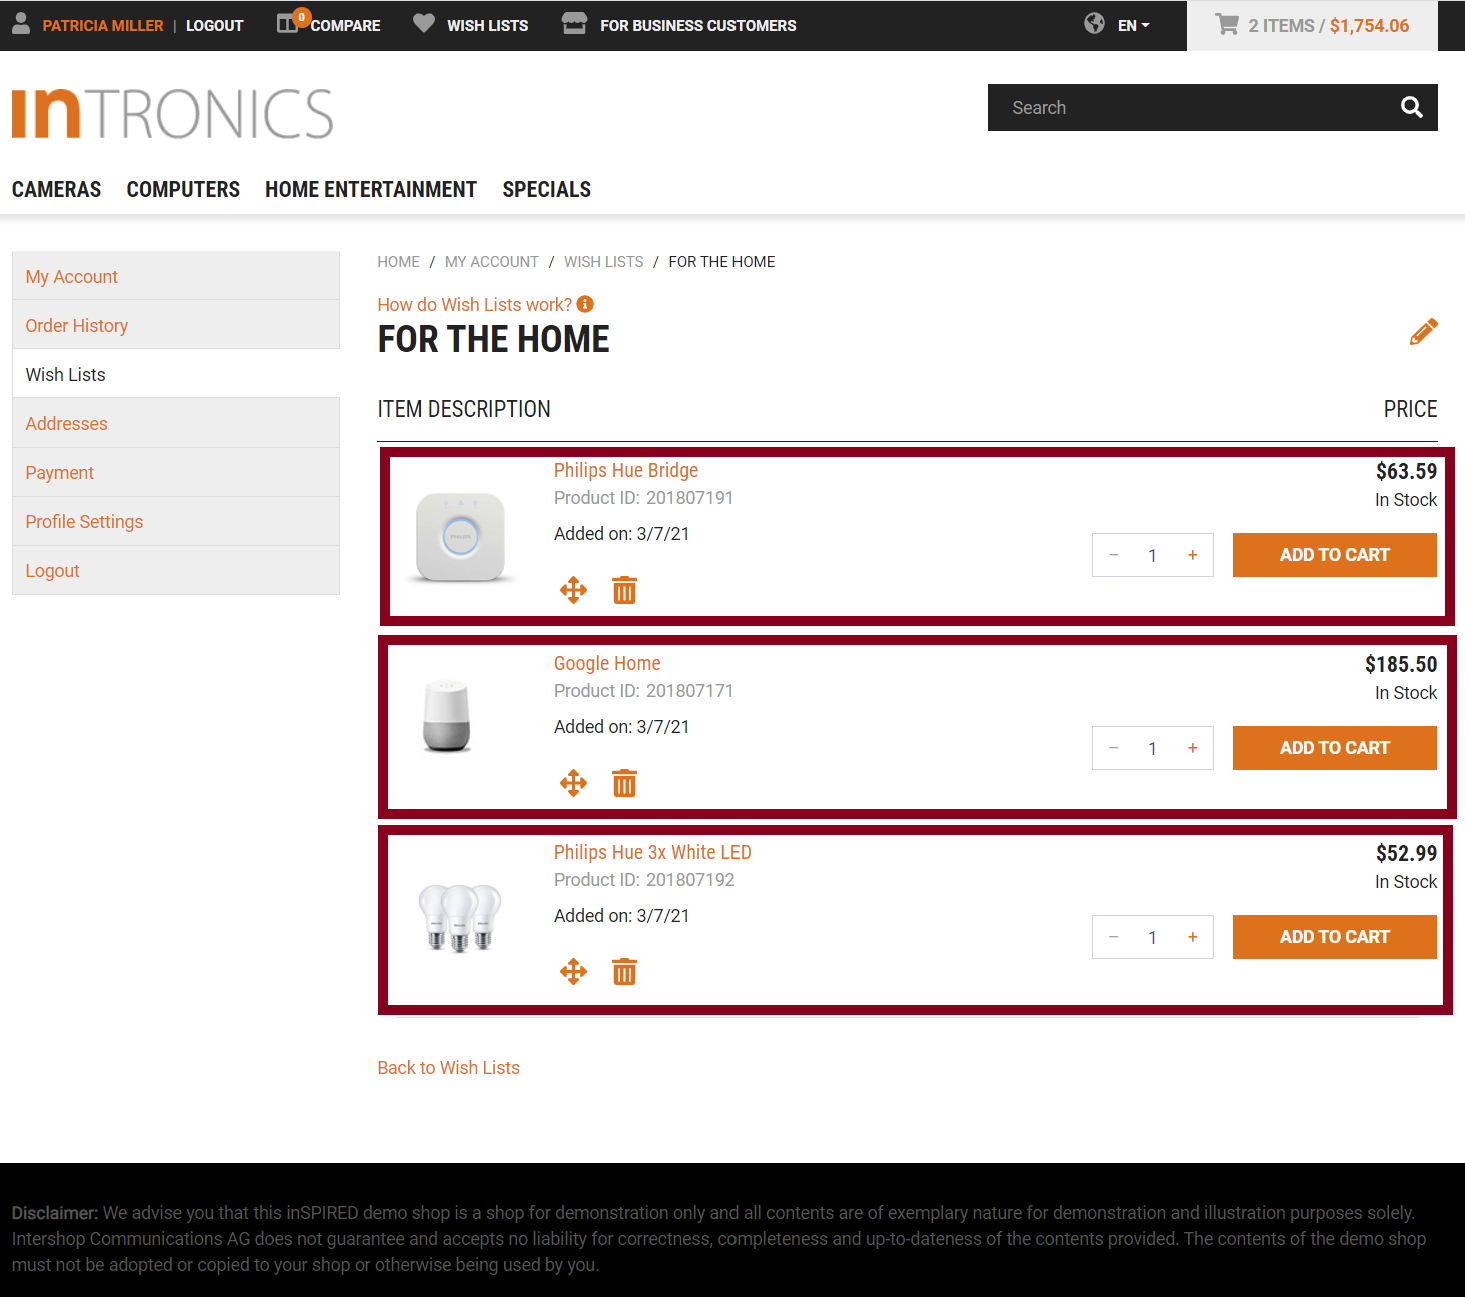This screenshot has height=1297, width=1465.
Task: Add Philips Hue 3x White LED to cart
Action: click(1334, 937)
